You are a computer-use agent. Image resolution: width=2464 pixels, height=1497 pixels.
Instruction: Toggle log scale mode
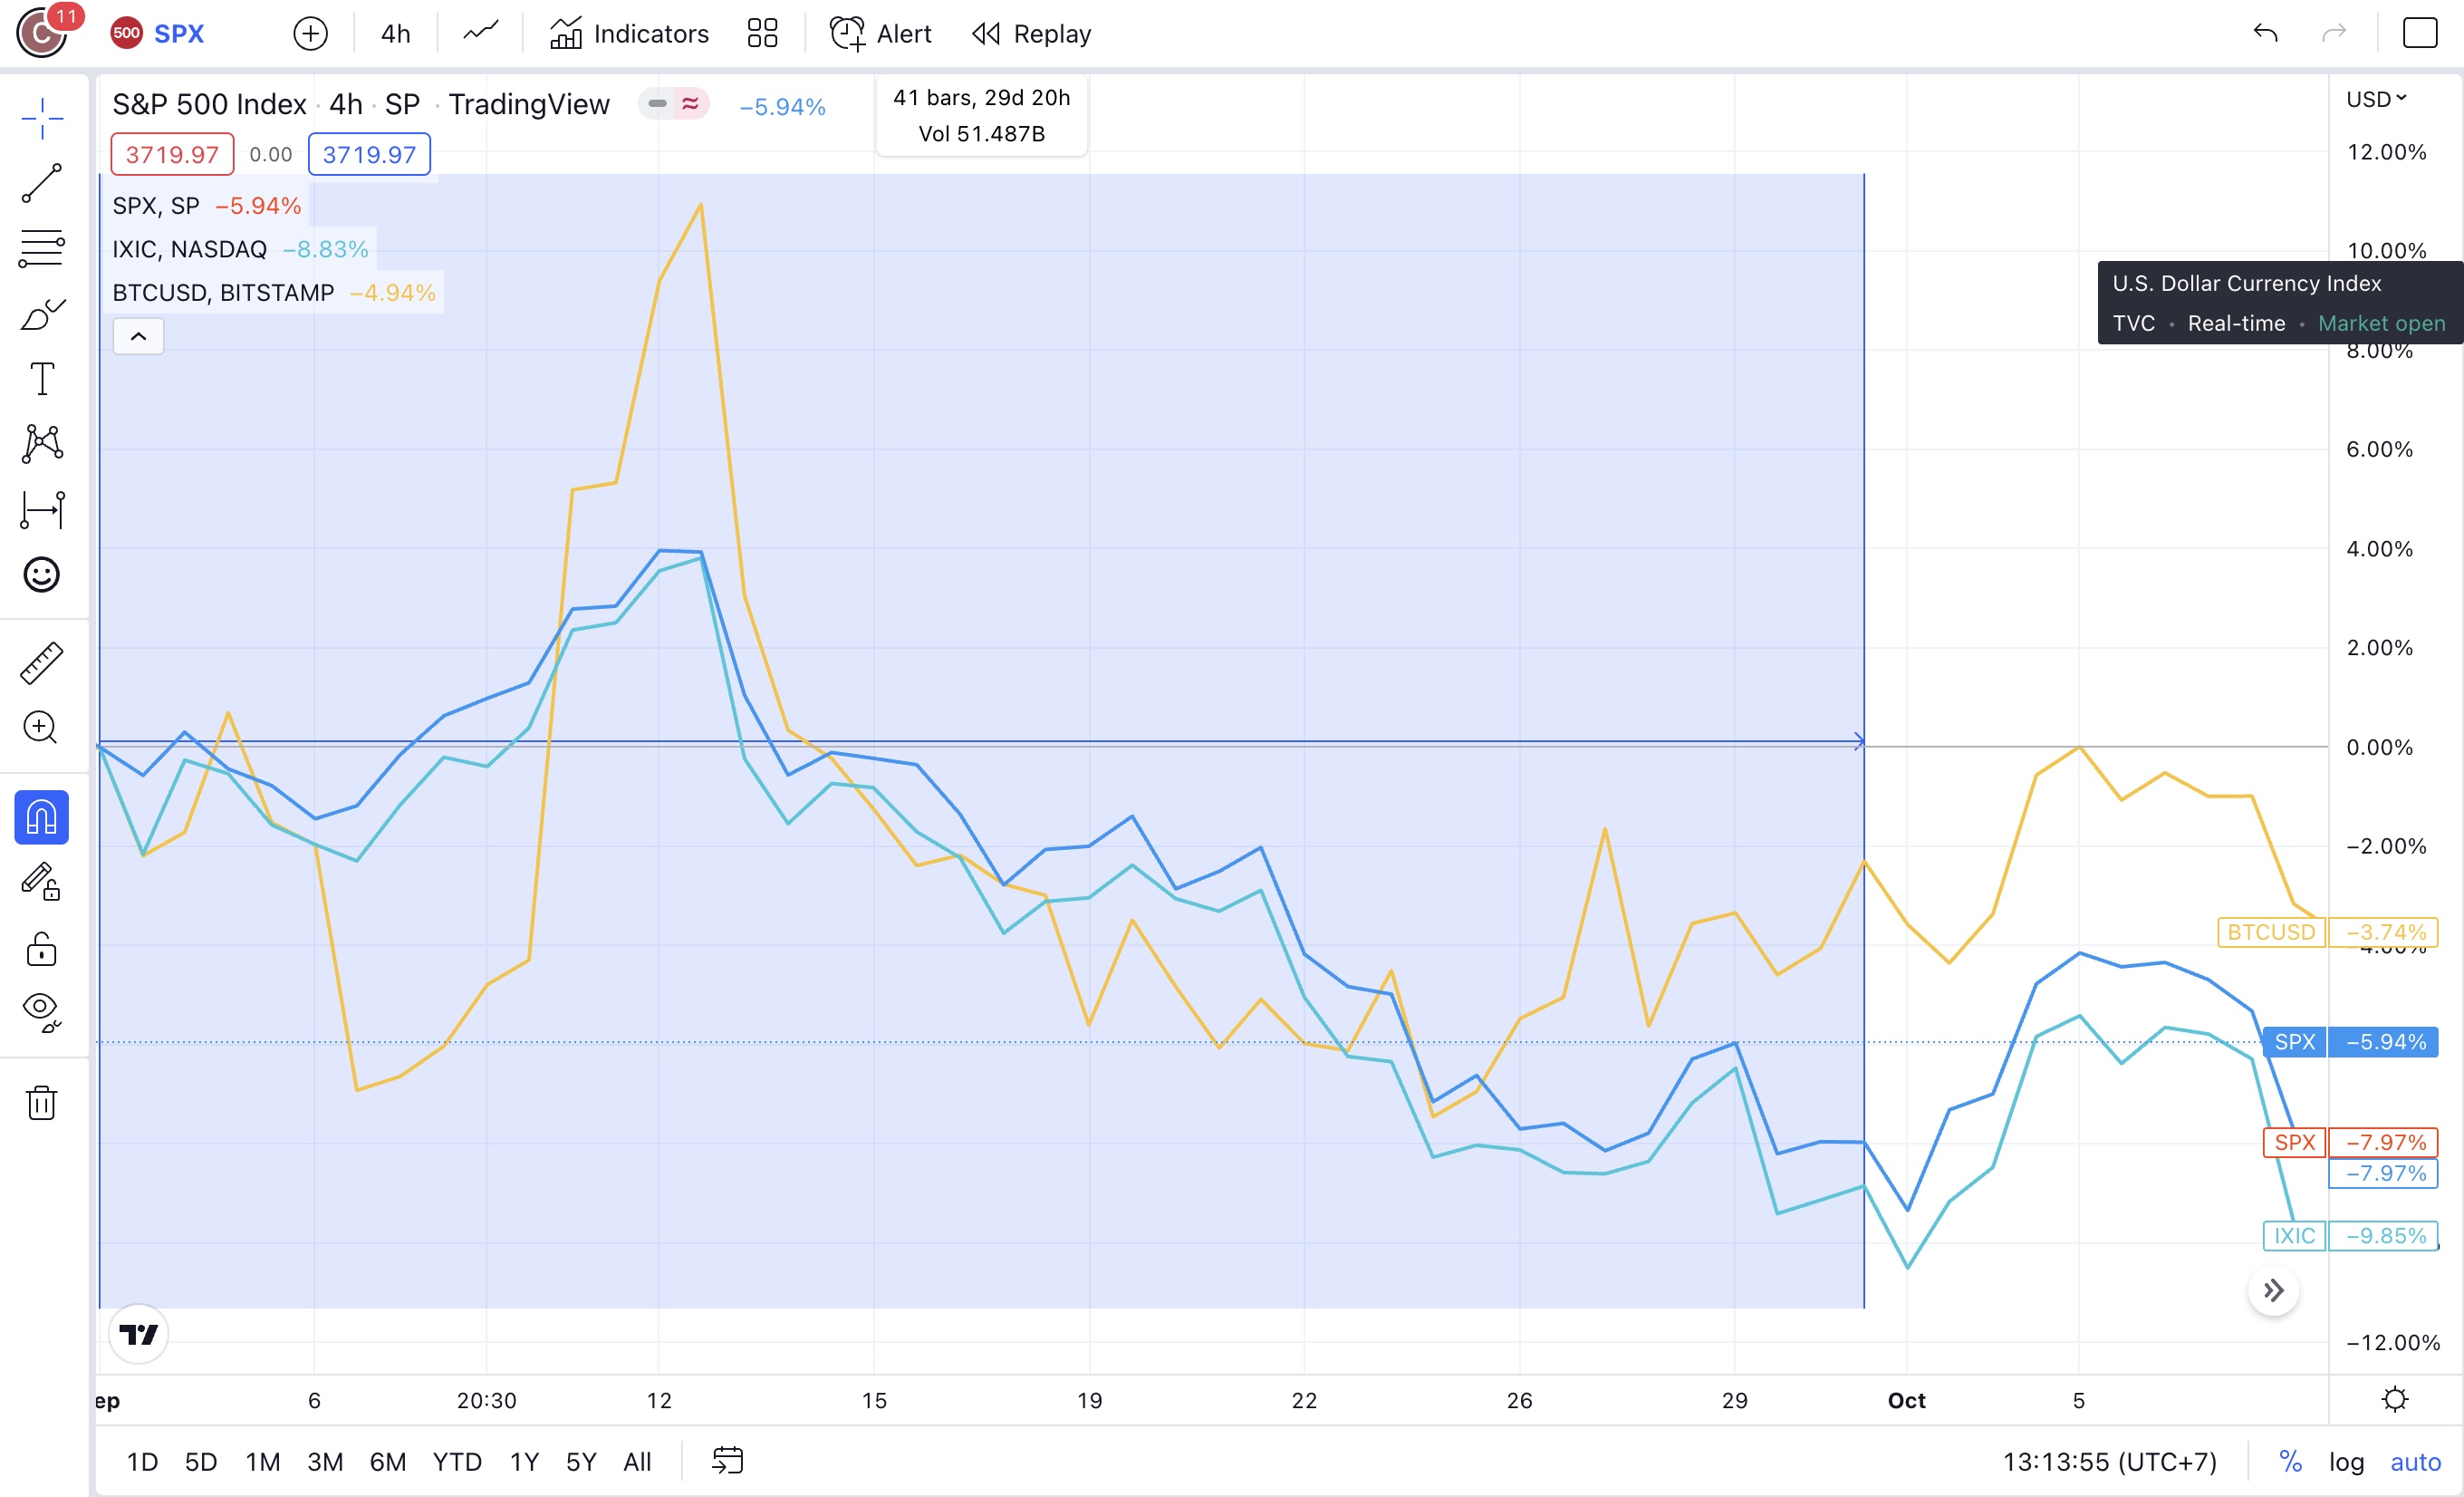[x=2346, y=1462]
